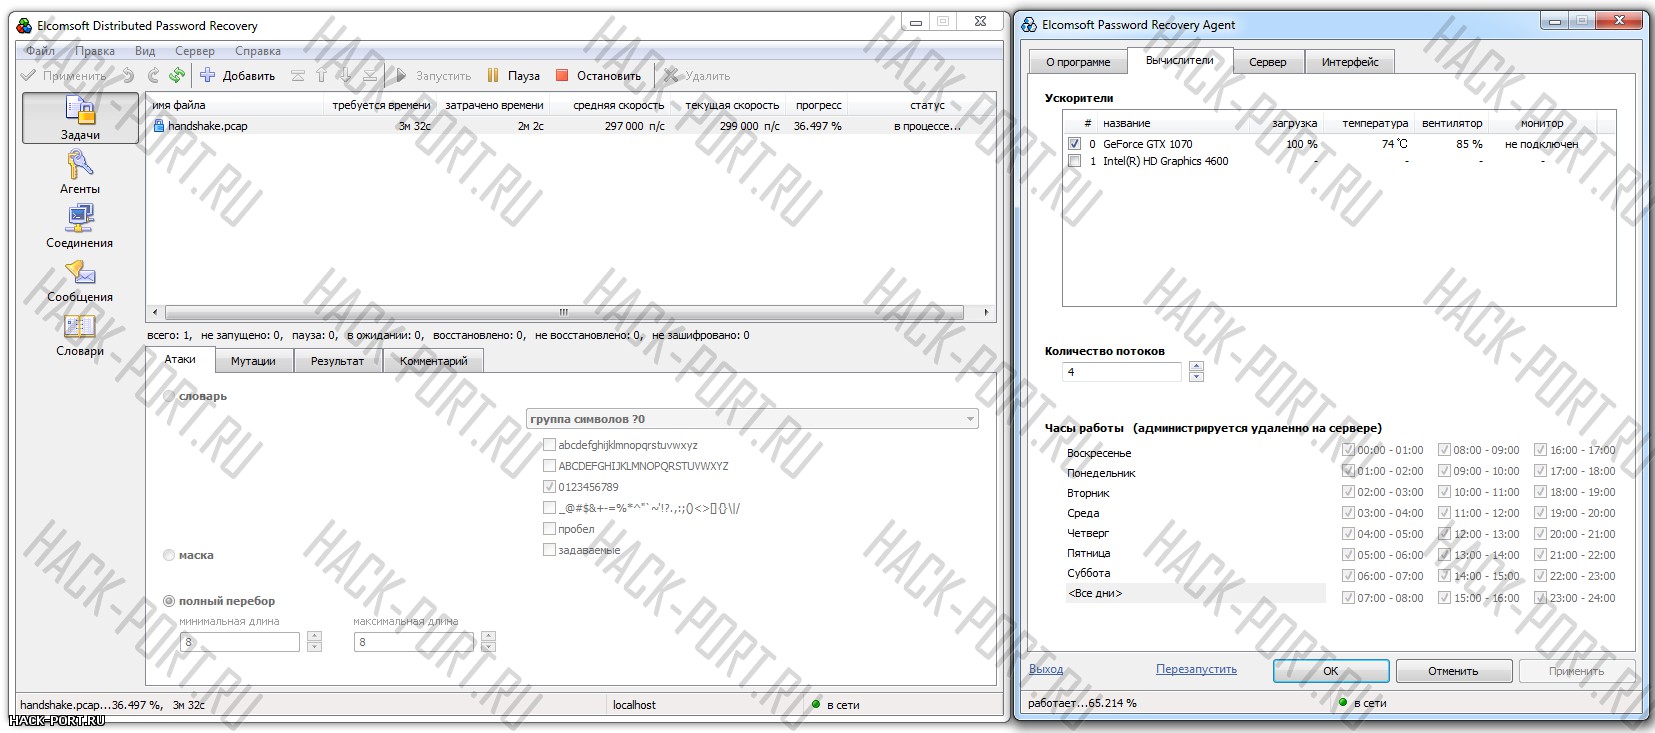Screen dimensions: 1655x733
Task: Open the Сообщения sidebar section
Action: (80, 280)
